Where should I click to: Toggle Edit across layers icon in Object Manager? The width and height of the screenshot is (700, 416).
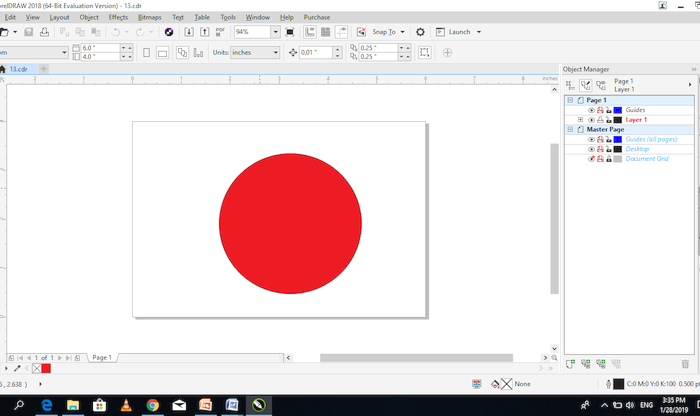click(x=586, y=85)
